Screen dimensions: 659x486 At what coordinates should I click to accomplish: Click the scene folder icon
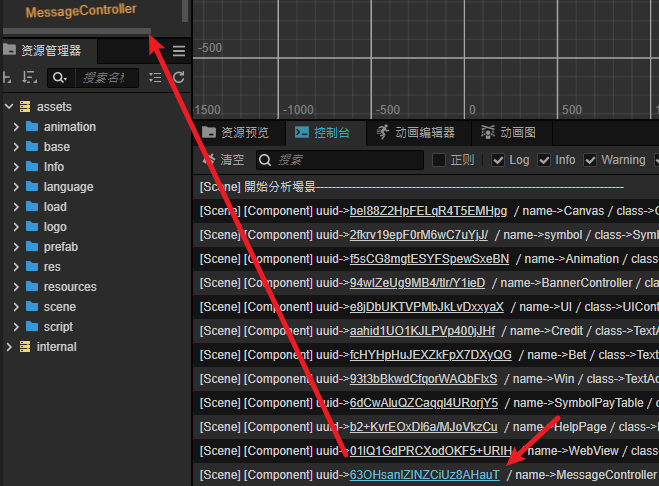coord(32,306)
